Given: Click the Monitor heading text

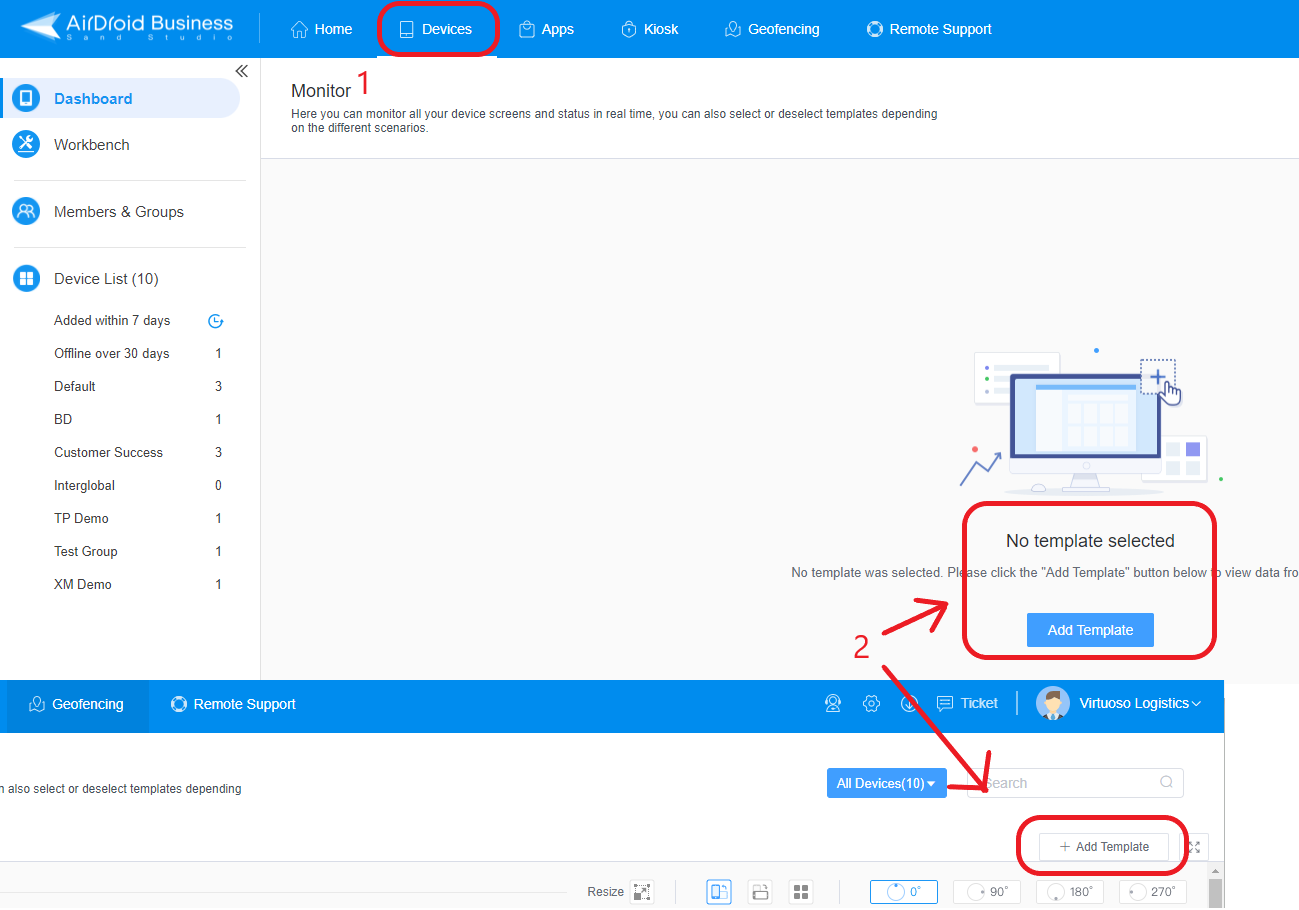Looking at the screenshot, I should pos(321,90).
